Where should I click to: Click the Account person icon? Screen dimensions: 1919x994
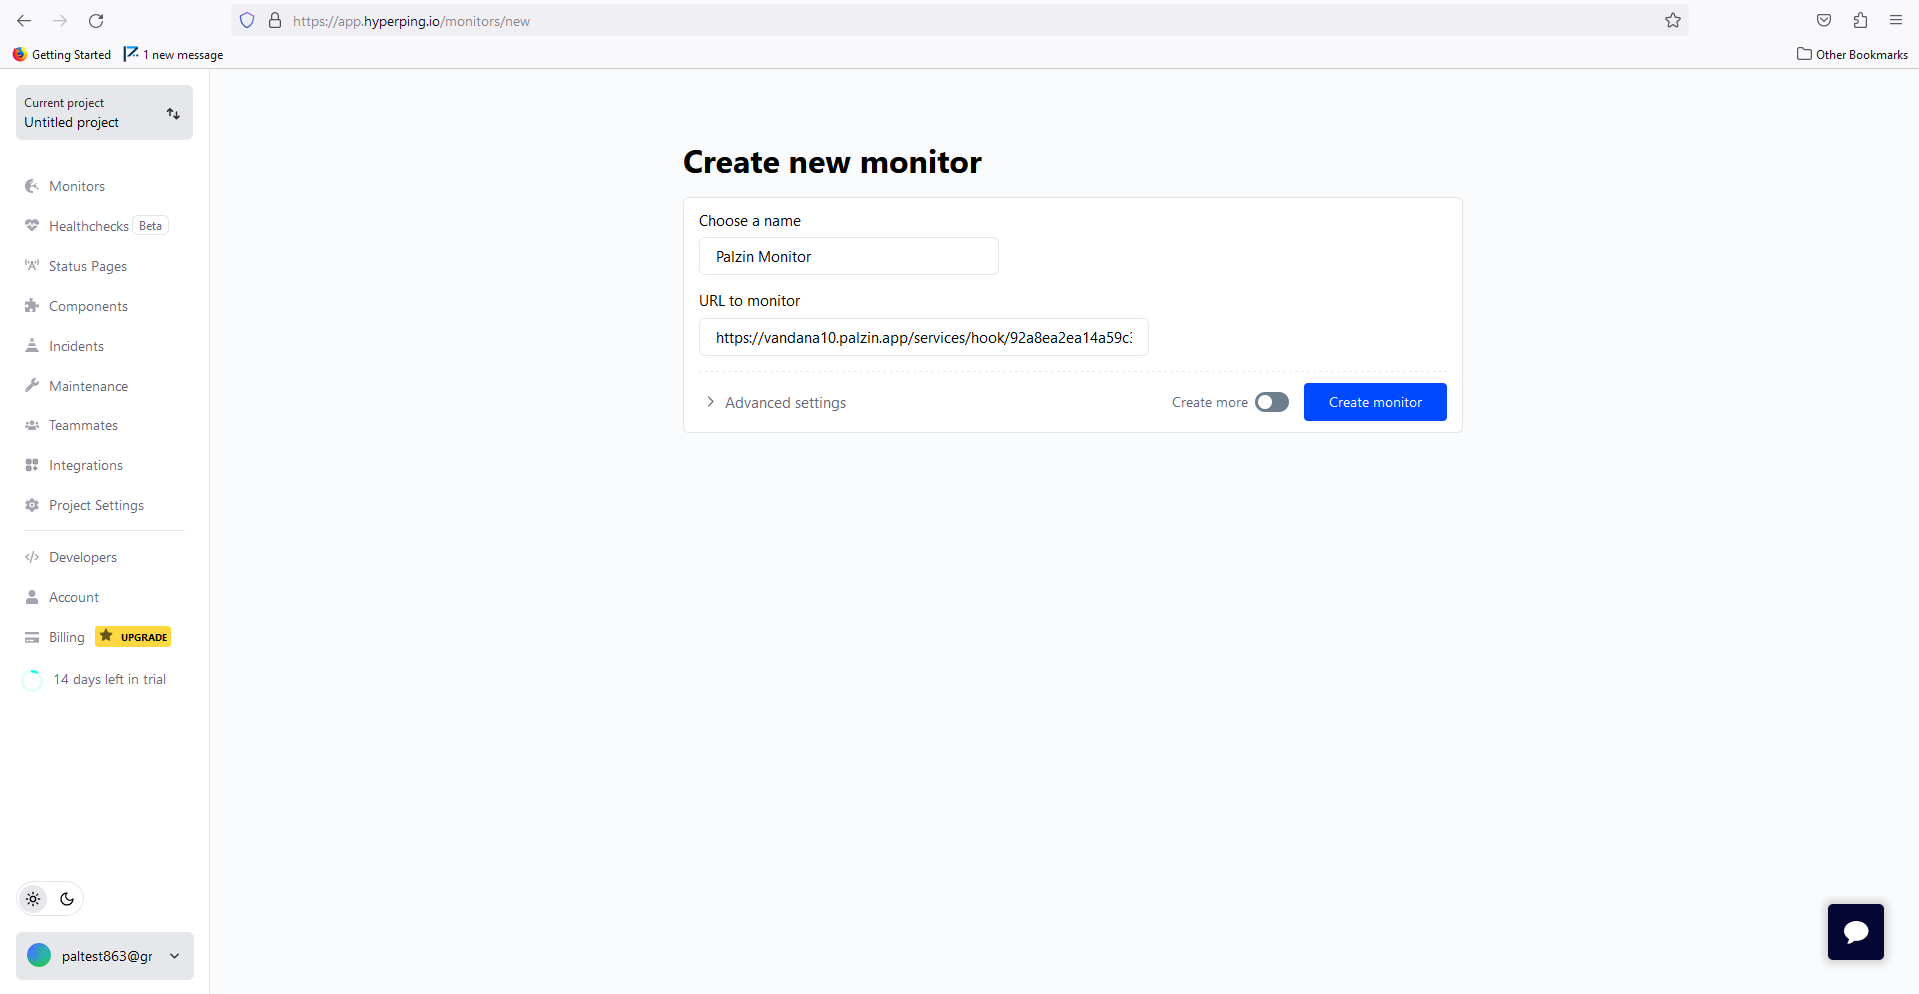[32, 597]
